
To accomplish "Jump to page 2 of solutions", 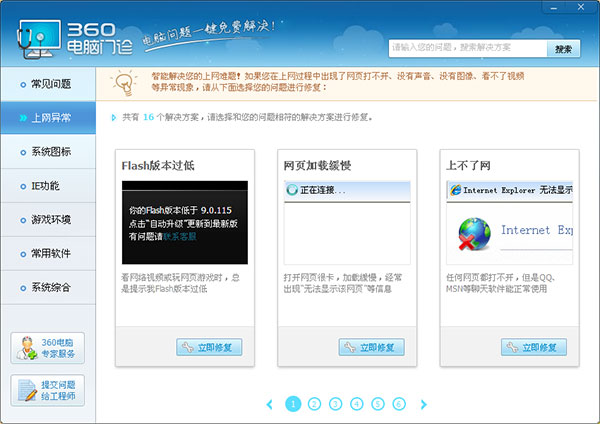I will 314,404.
